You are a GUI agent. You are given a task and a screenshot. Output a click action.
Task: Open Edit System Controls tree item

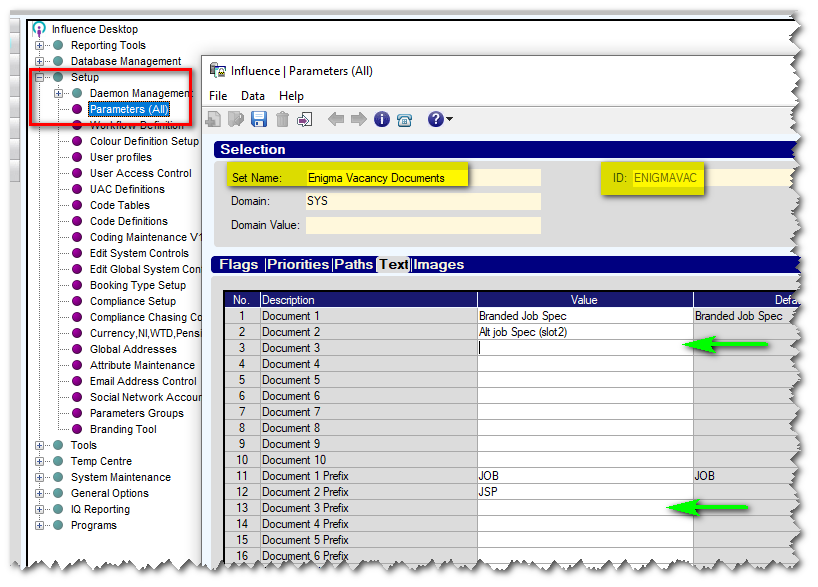click(x=139, y=253)
